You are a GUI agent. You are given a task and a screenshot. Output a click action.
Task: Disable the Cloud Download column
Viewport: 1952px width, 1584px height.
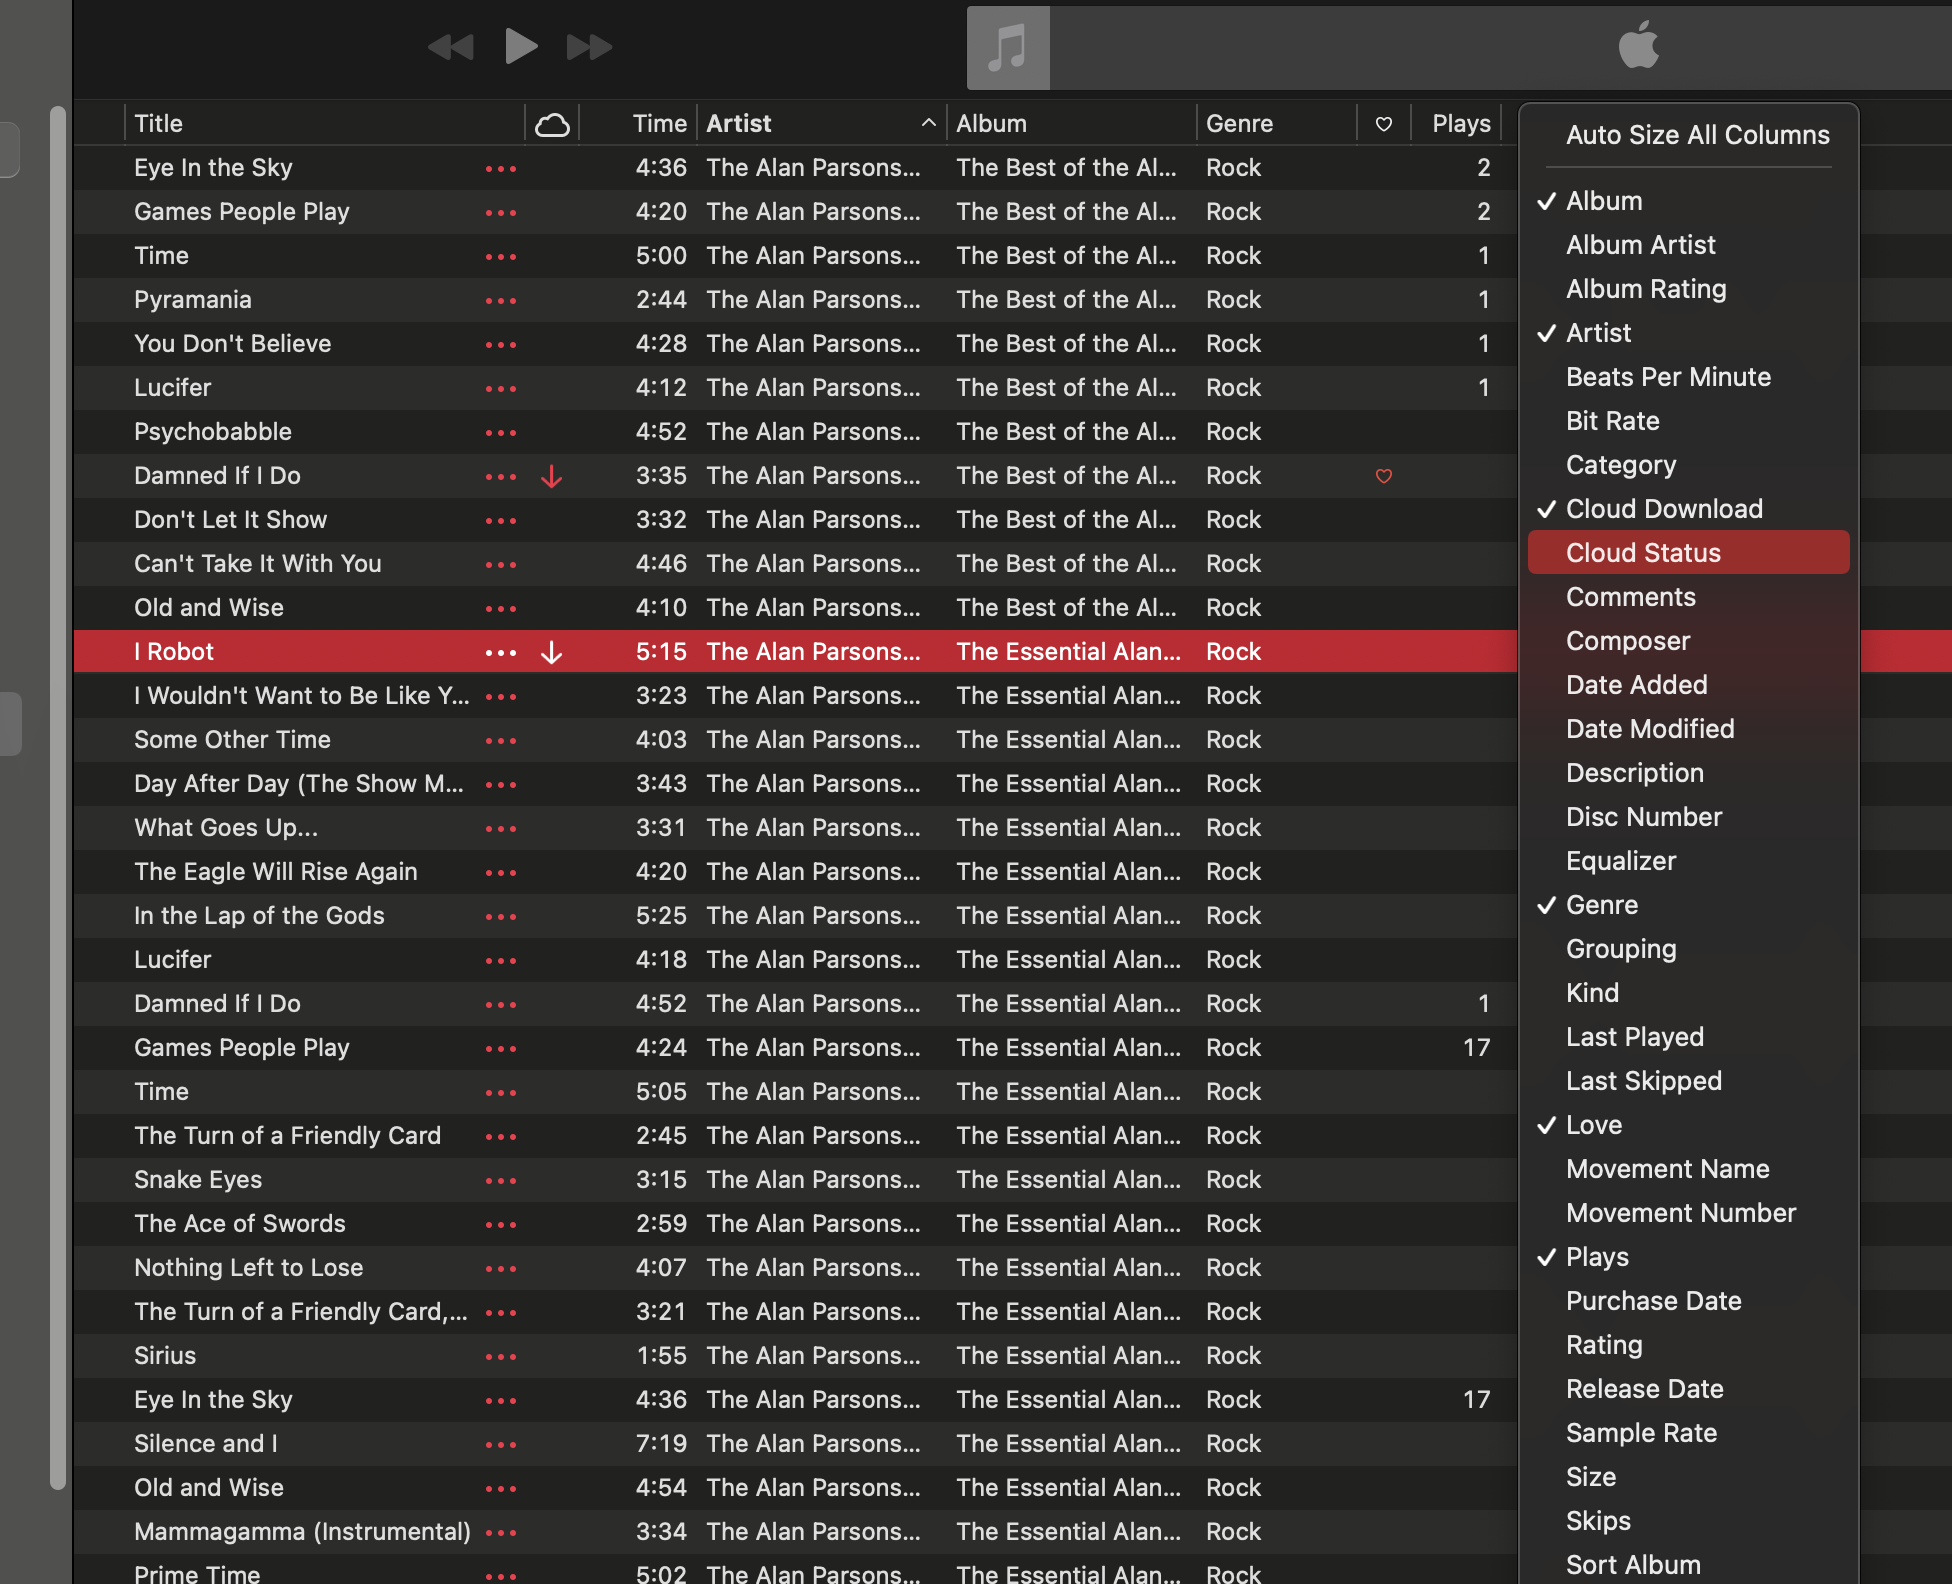tap(1663, 509)
